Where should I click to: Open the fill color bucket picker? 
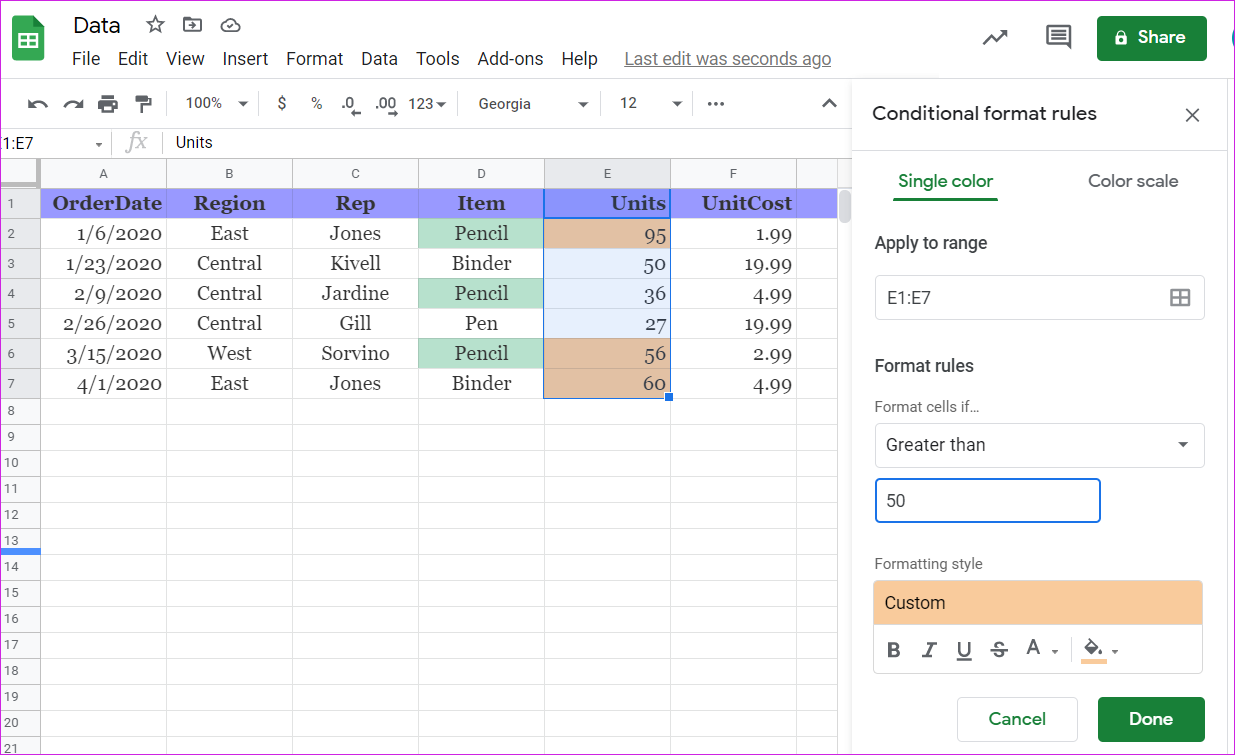tap(1095, 651)
